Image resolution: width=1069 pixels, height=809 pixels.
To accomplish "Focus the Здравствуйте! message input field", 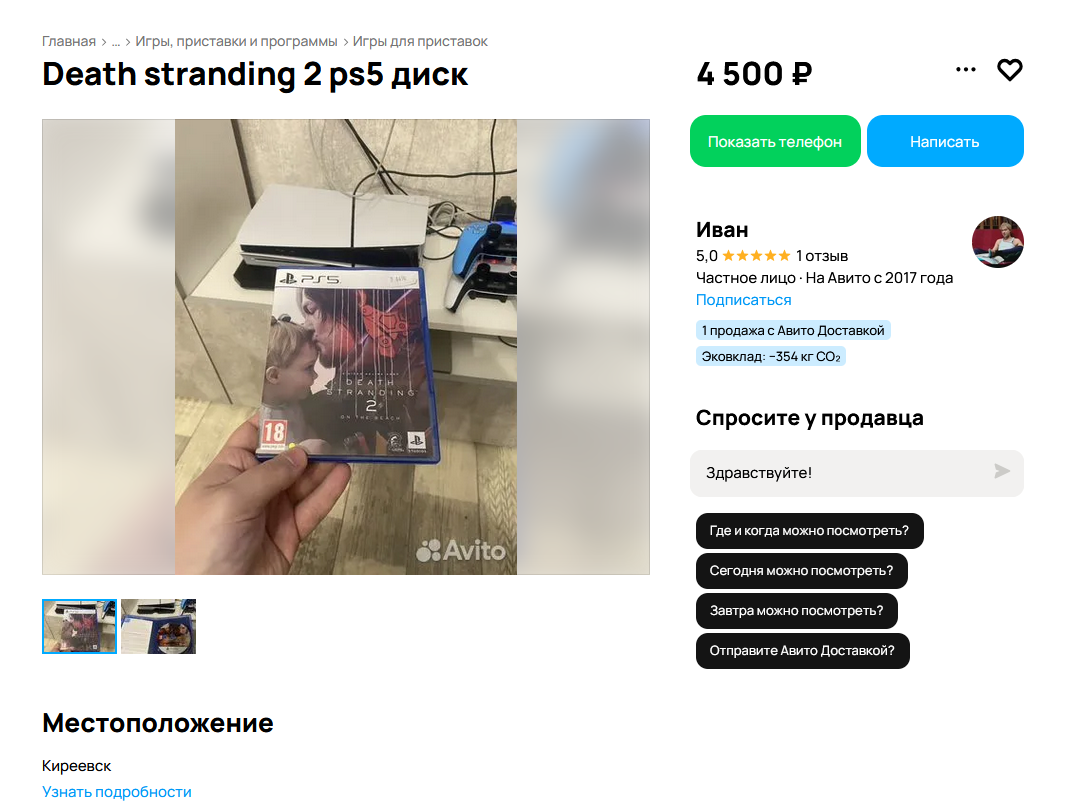I will (844, 473).
